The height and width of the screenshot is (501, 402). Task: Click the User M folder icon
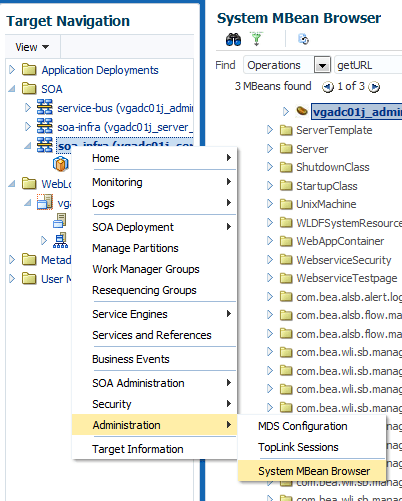pyautogui.click(x=29, y=278)
